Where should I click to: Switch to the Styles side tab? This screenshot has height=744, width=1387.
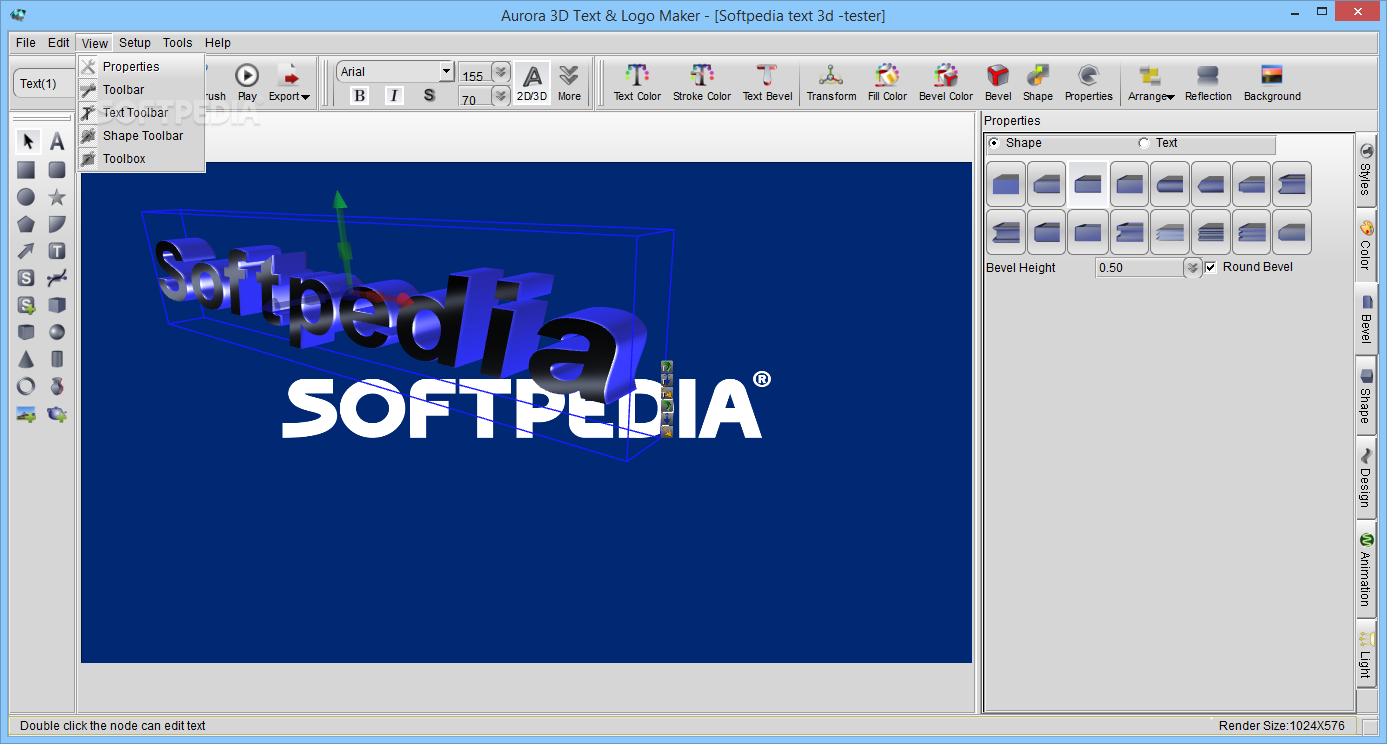point(1366,169)
